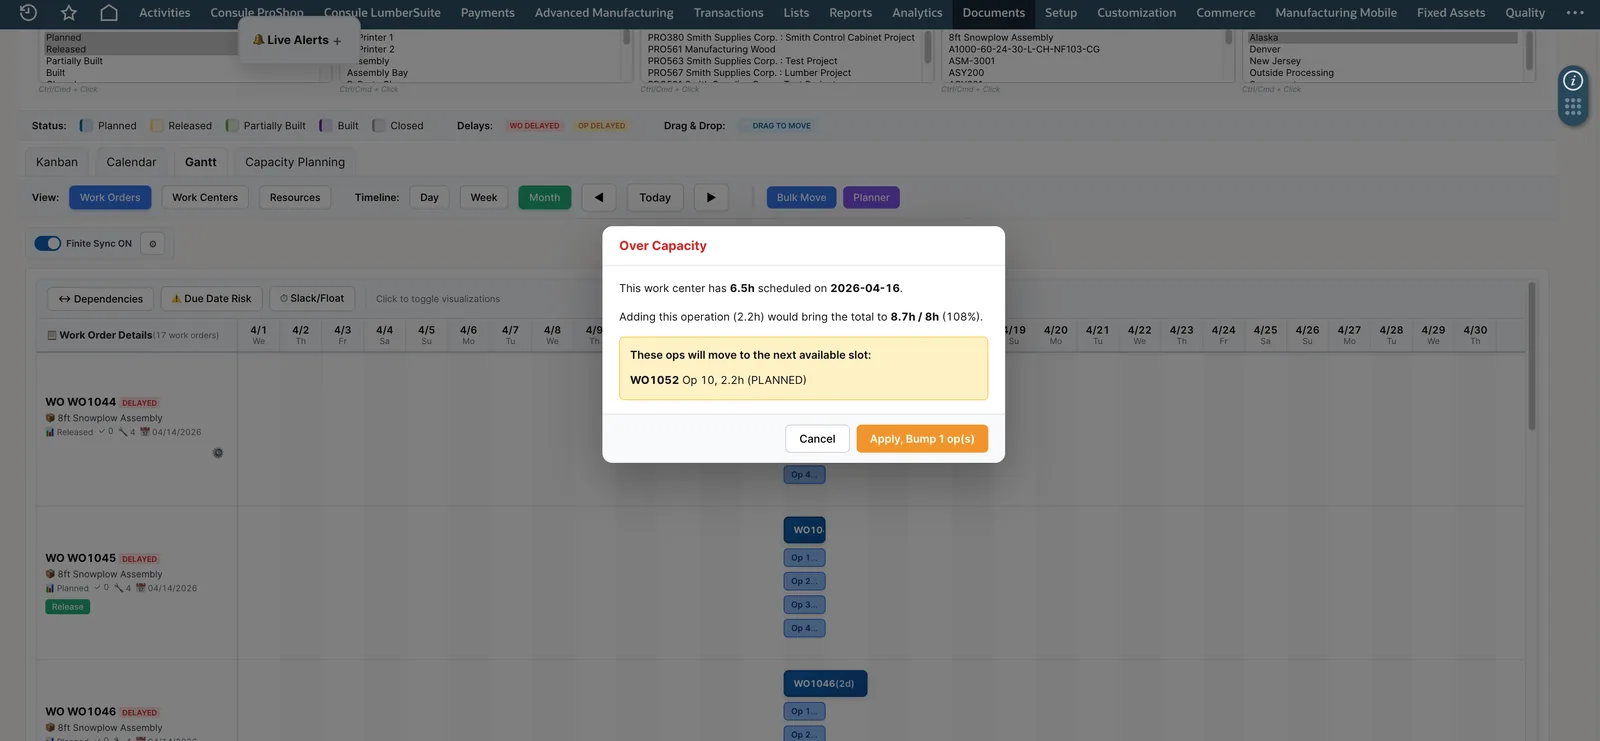Screen dimensions: 1600x741
Task: Click the gear icon in WO1044 row
Action: (x=218, y=453)
